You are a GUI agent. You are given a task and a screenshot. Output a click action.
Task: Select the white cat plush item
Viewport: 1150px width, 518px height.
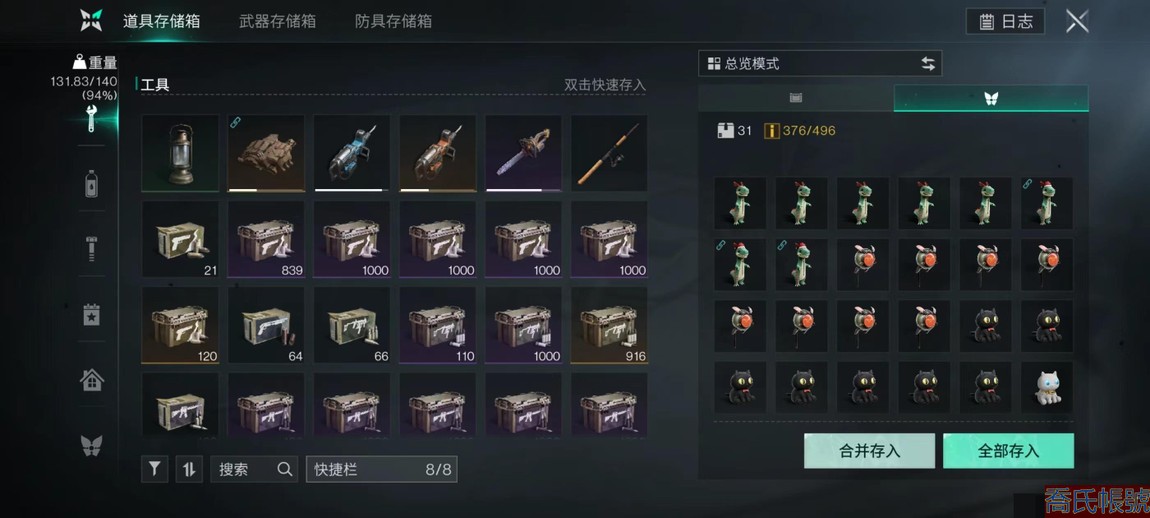pos(1047,387)
